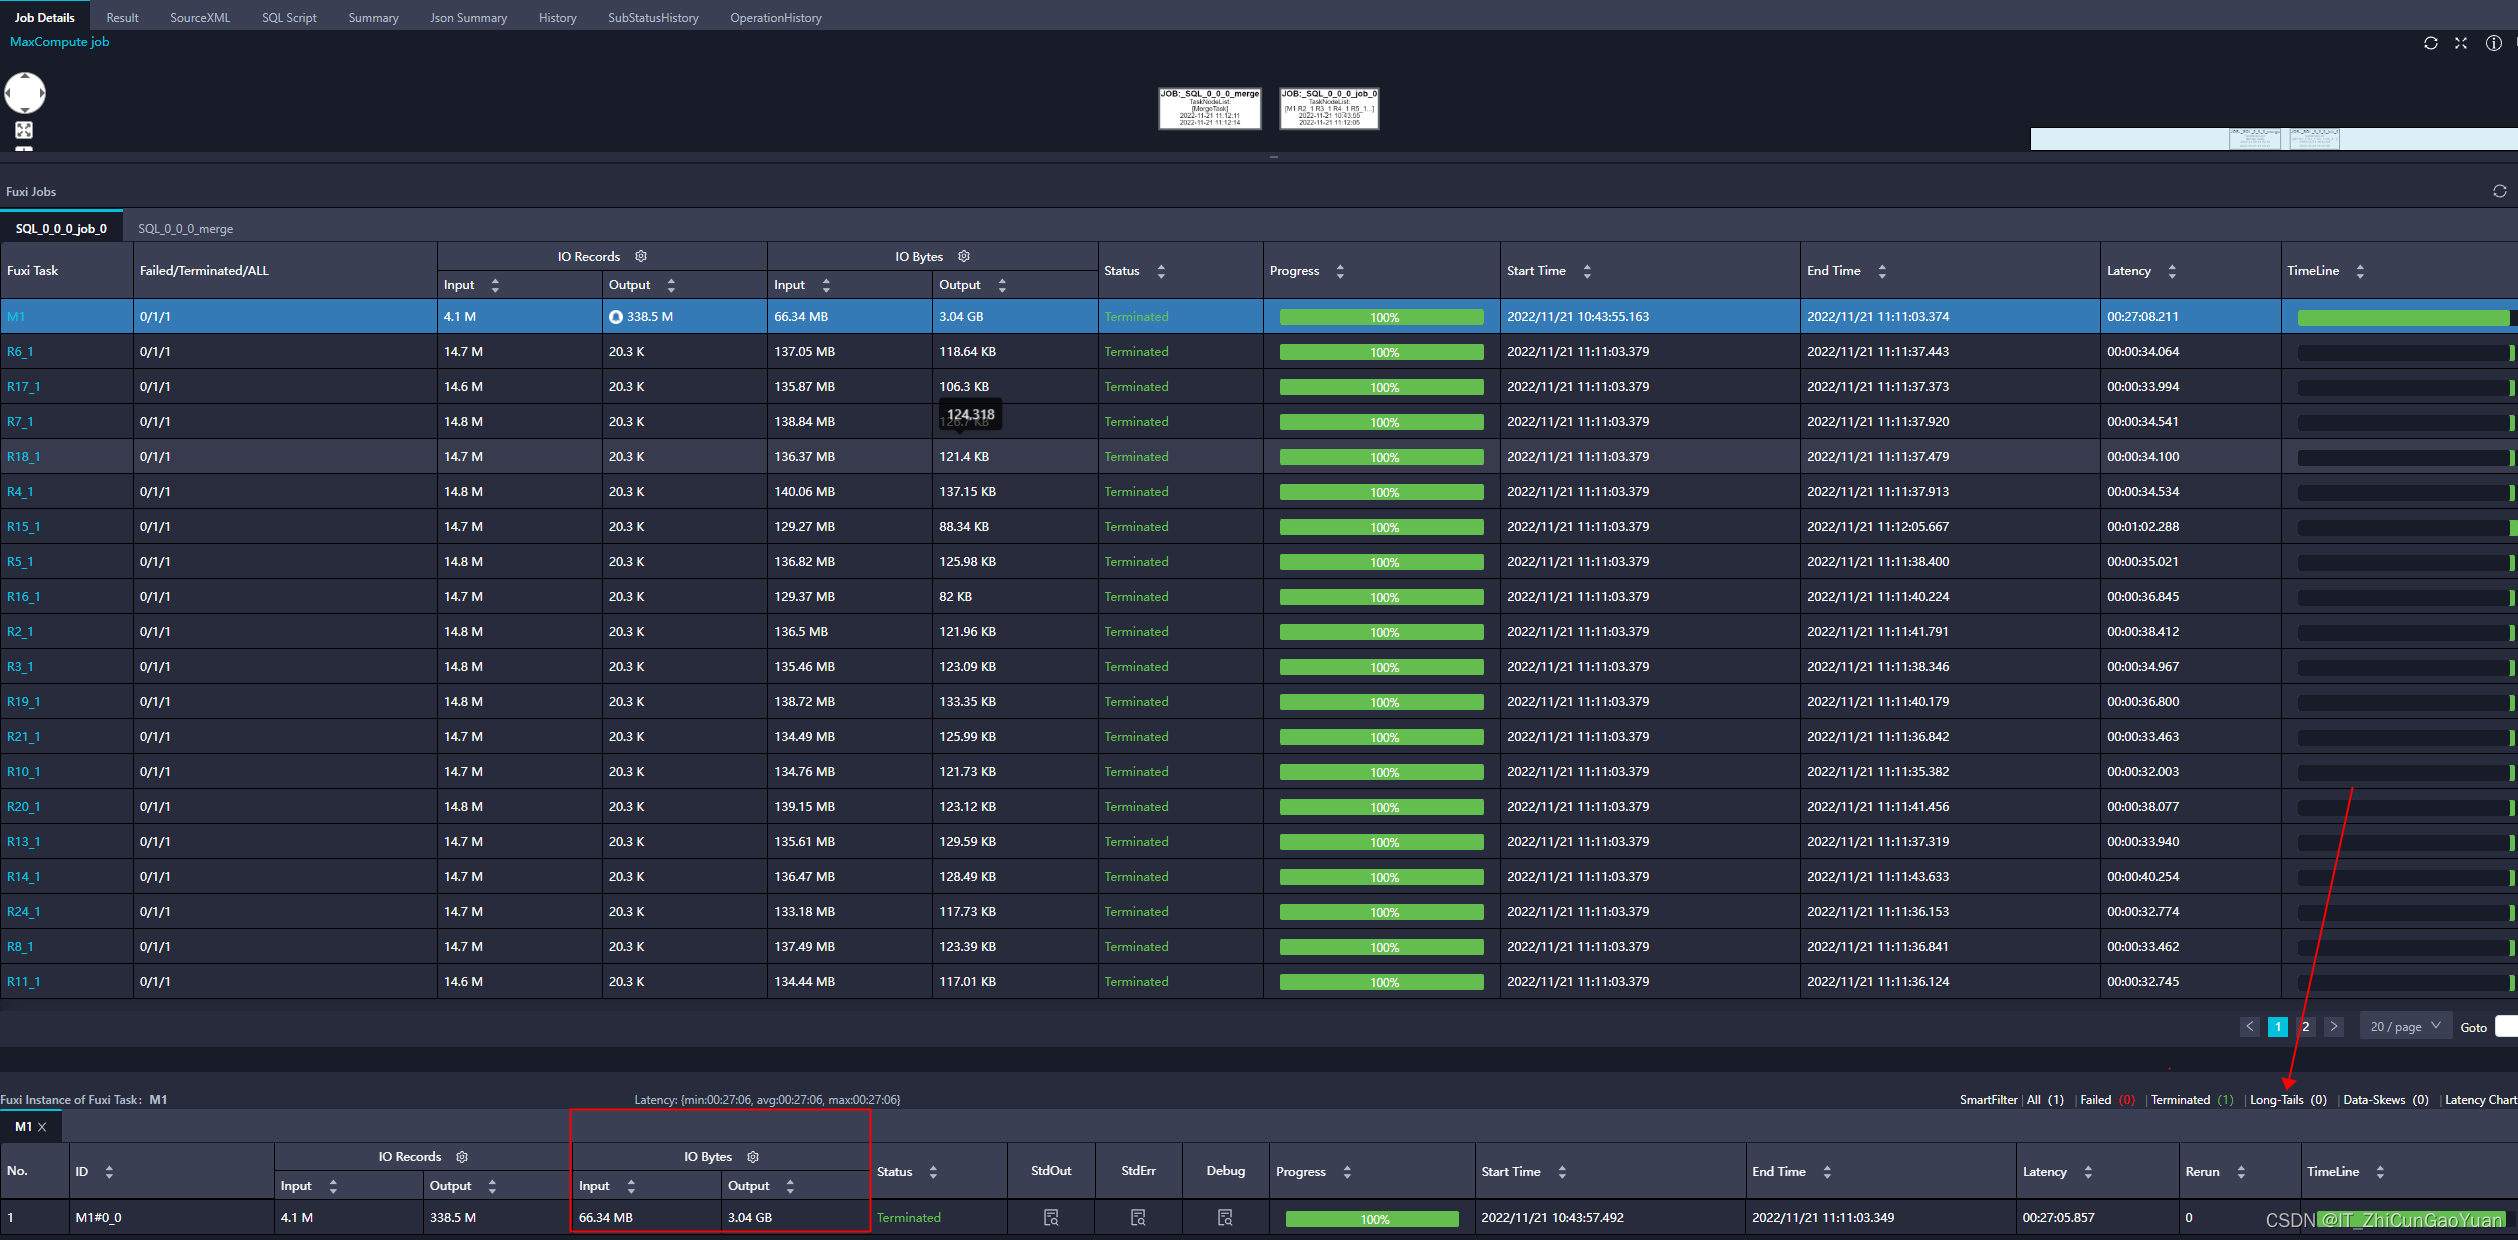Screen dimensions: 2518x1240
Task: Click the fullscreen expand icon at top right
Action: (2461, 43)
